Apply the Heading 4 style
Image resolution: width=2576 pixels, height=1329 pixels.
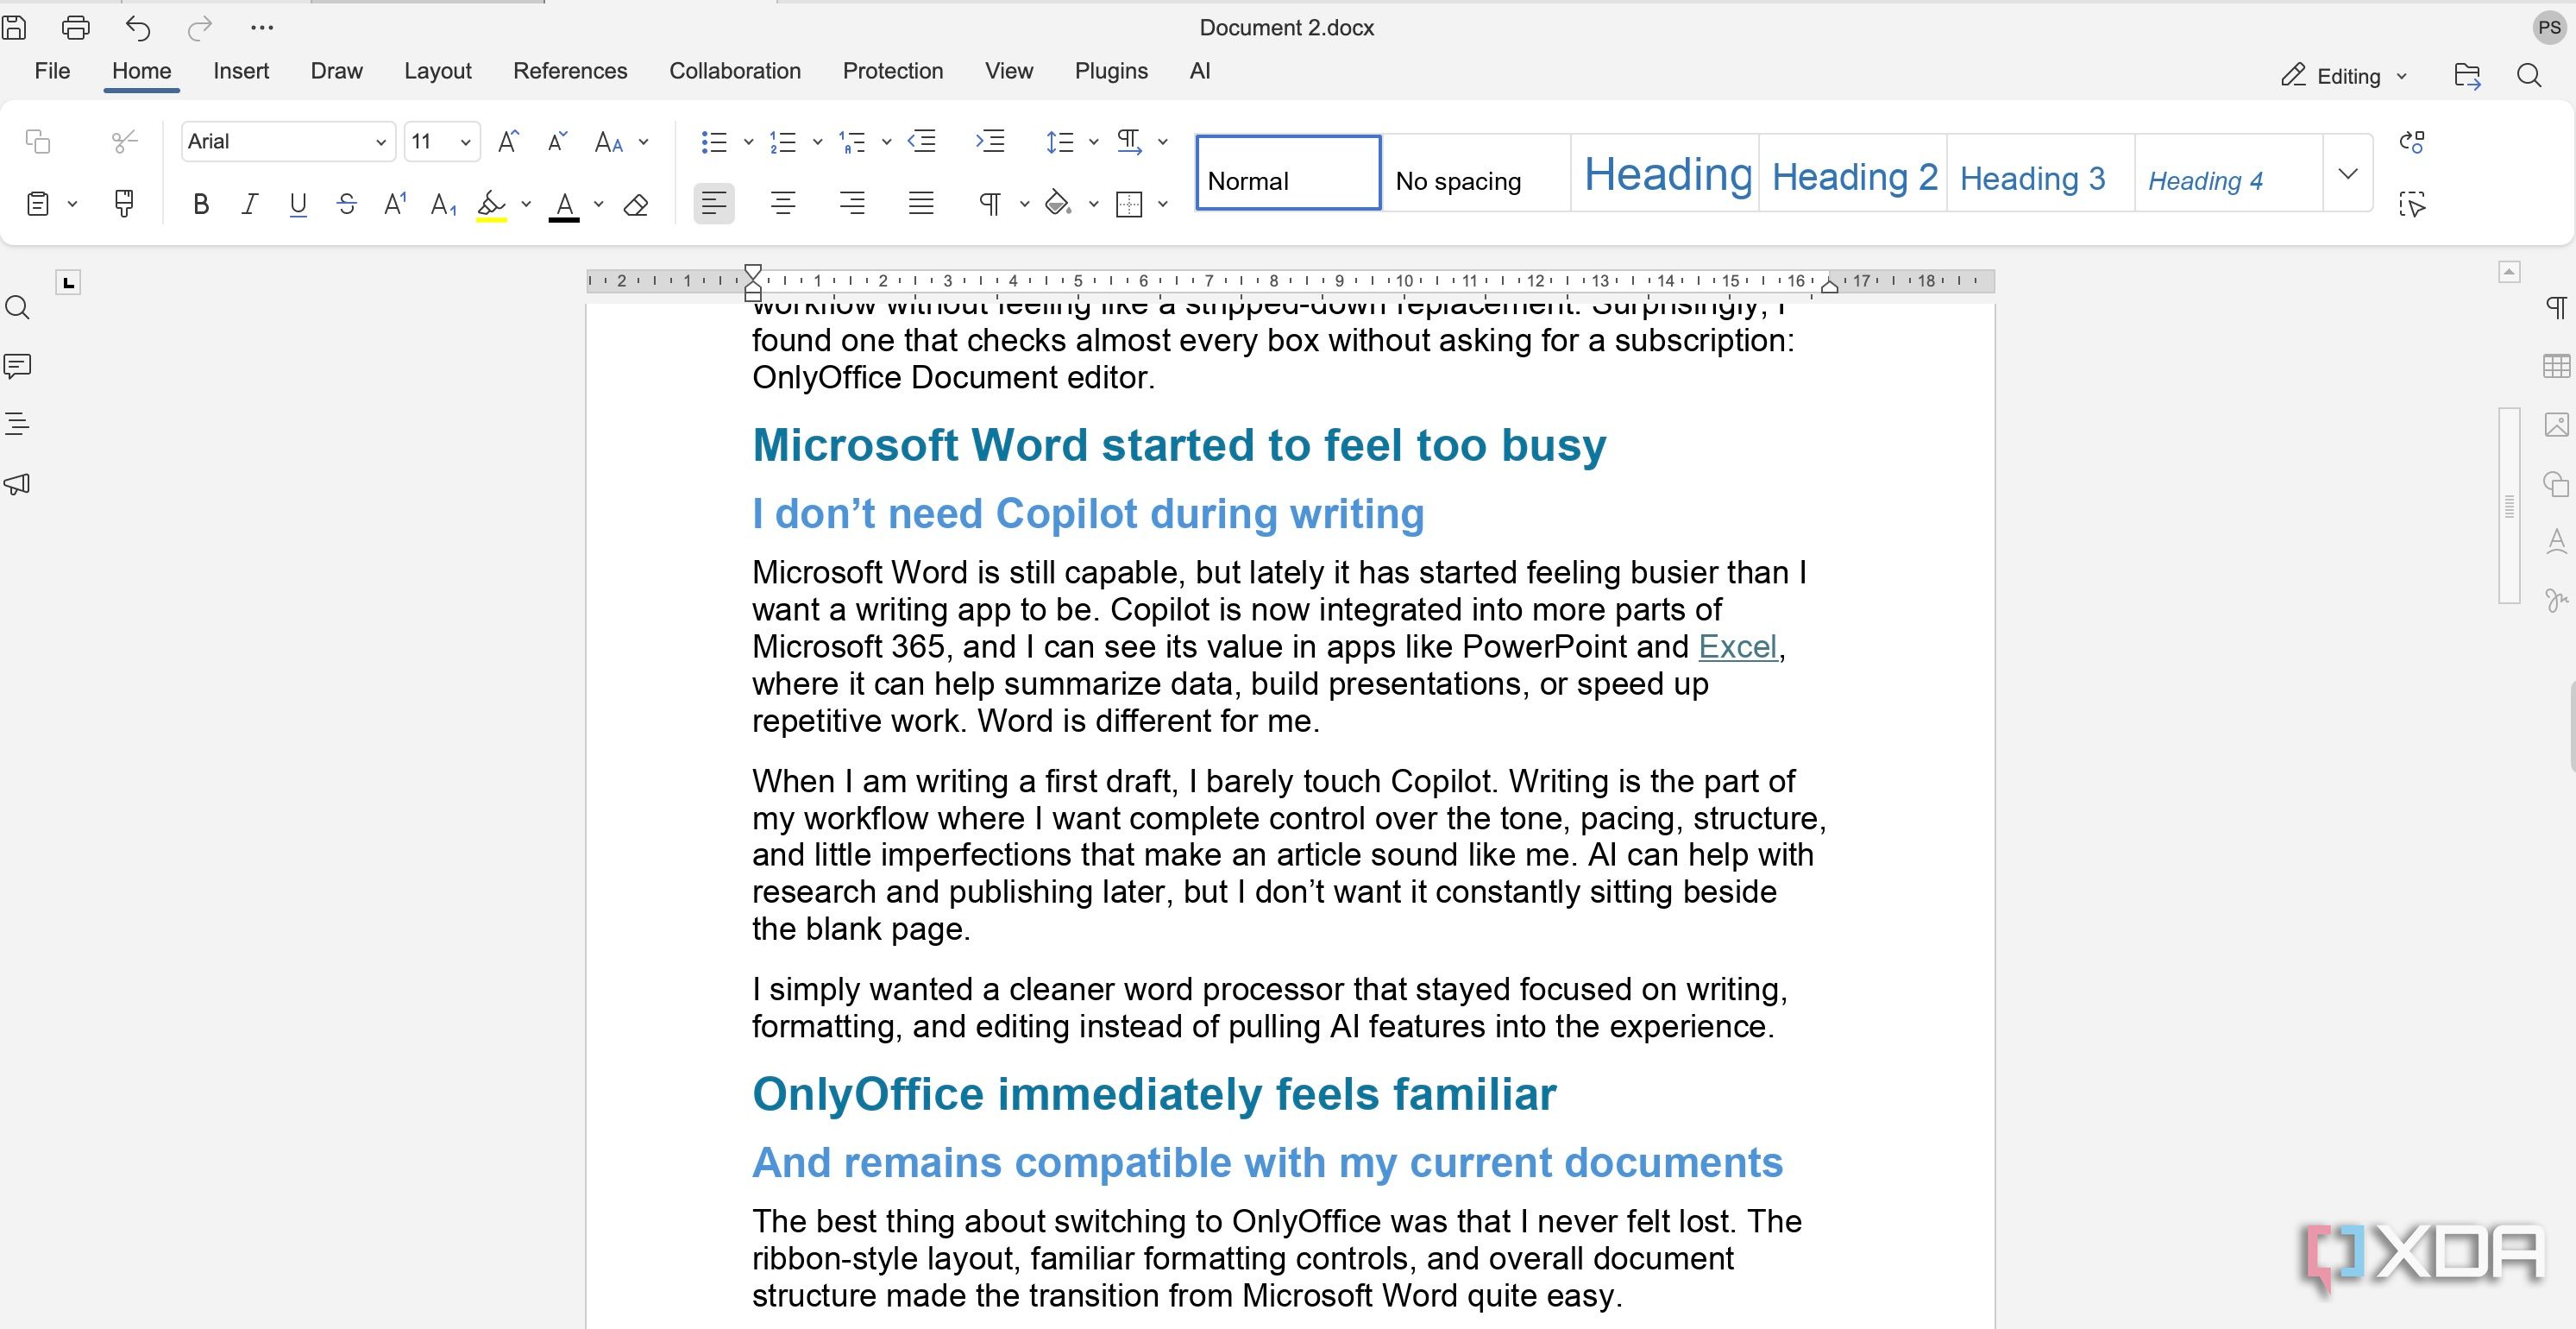(x=2229, y=174)
